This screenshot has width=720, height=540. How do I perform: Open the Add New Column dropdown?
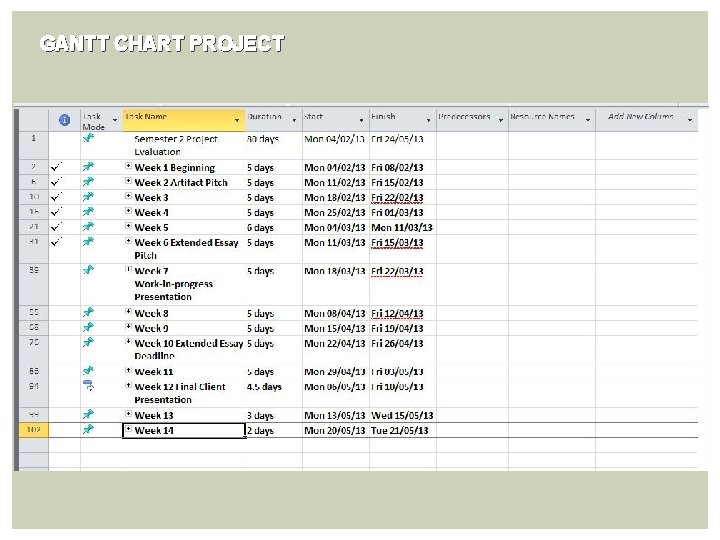(690, 120)
